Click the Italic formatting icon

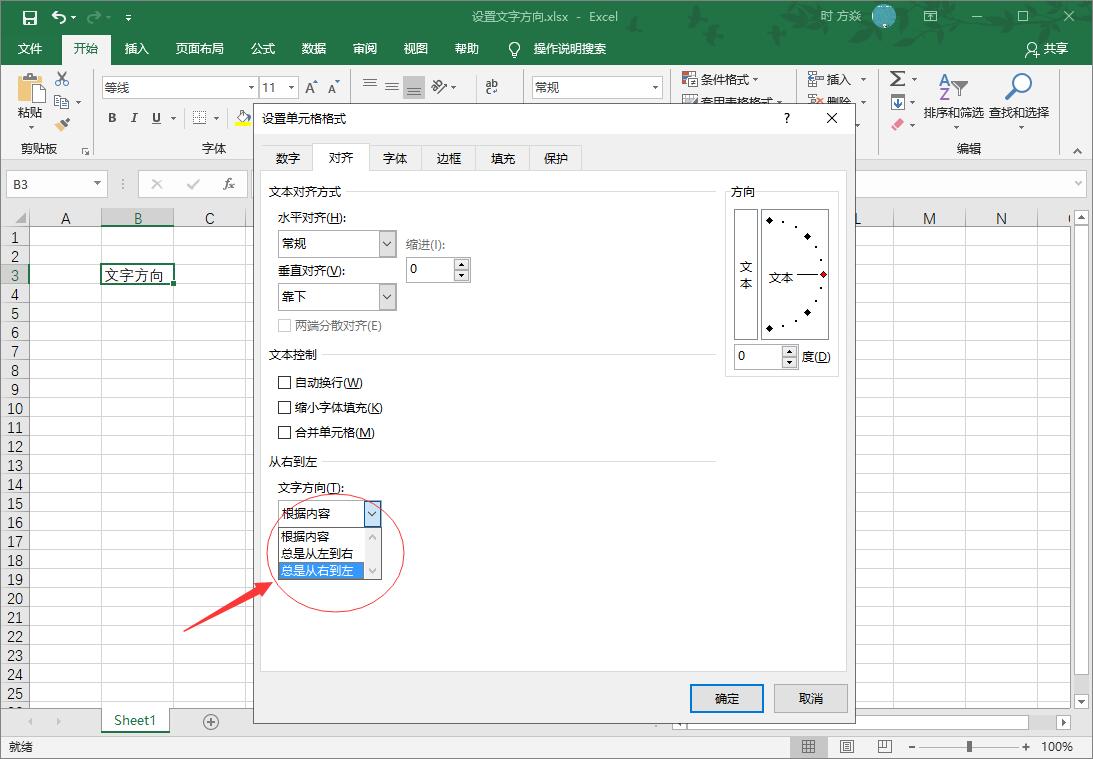click(x=134, y=118)
